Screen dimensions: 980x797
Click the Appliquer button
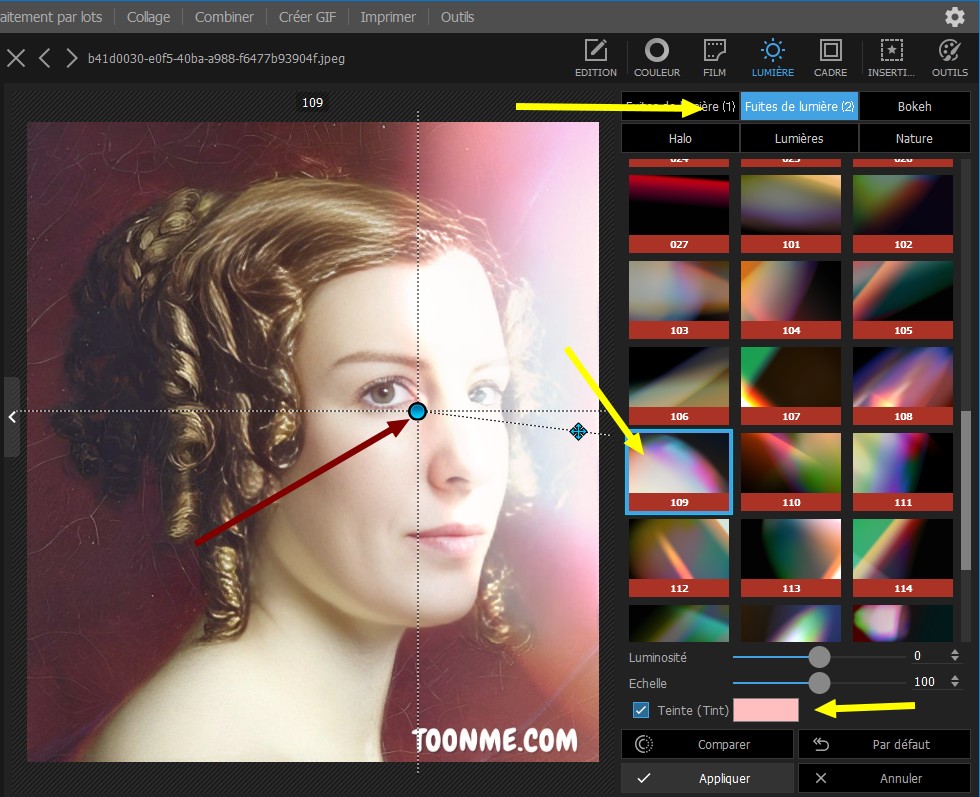click(708, 778)
